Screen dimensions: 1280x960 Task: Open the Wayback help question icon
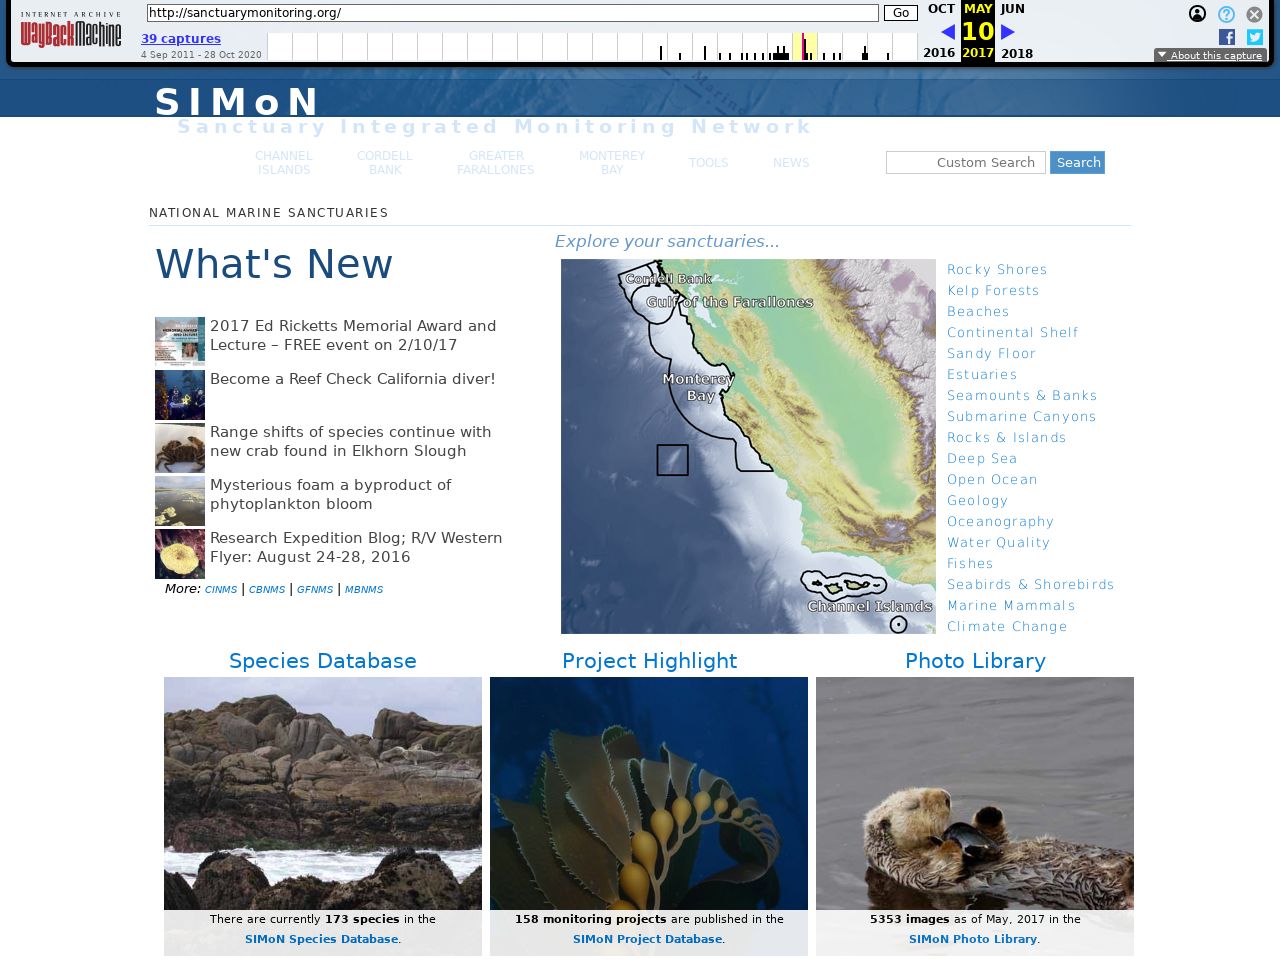pos(1226,14)
